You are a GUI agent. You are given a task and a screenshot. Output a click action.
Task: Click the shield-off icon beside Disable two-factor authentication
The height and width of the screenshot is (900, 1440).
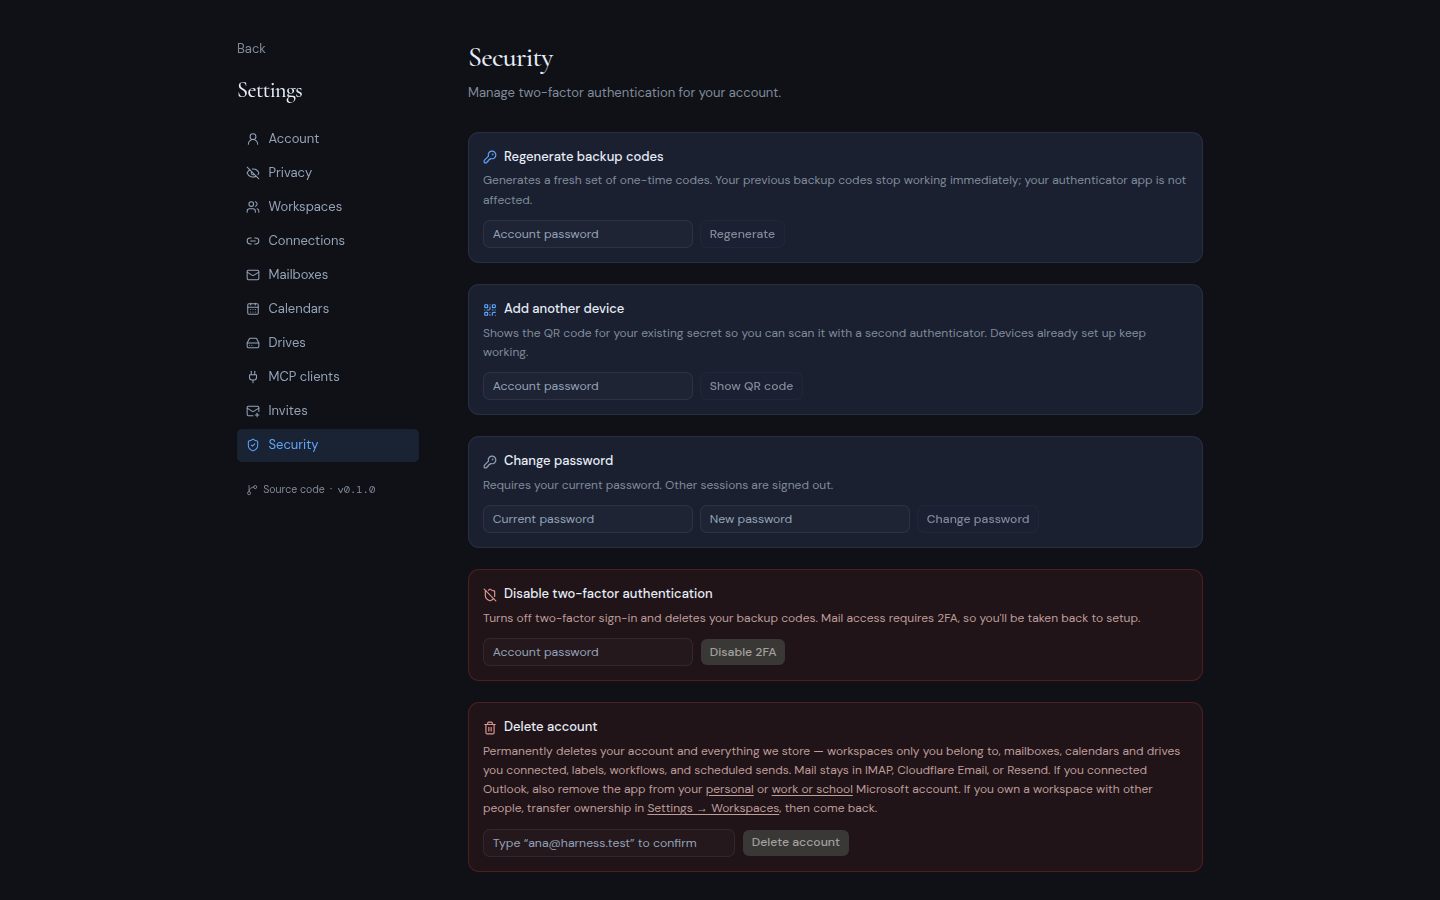(490, 595)
